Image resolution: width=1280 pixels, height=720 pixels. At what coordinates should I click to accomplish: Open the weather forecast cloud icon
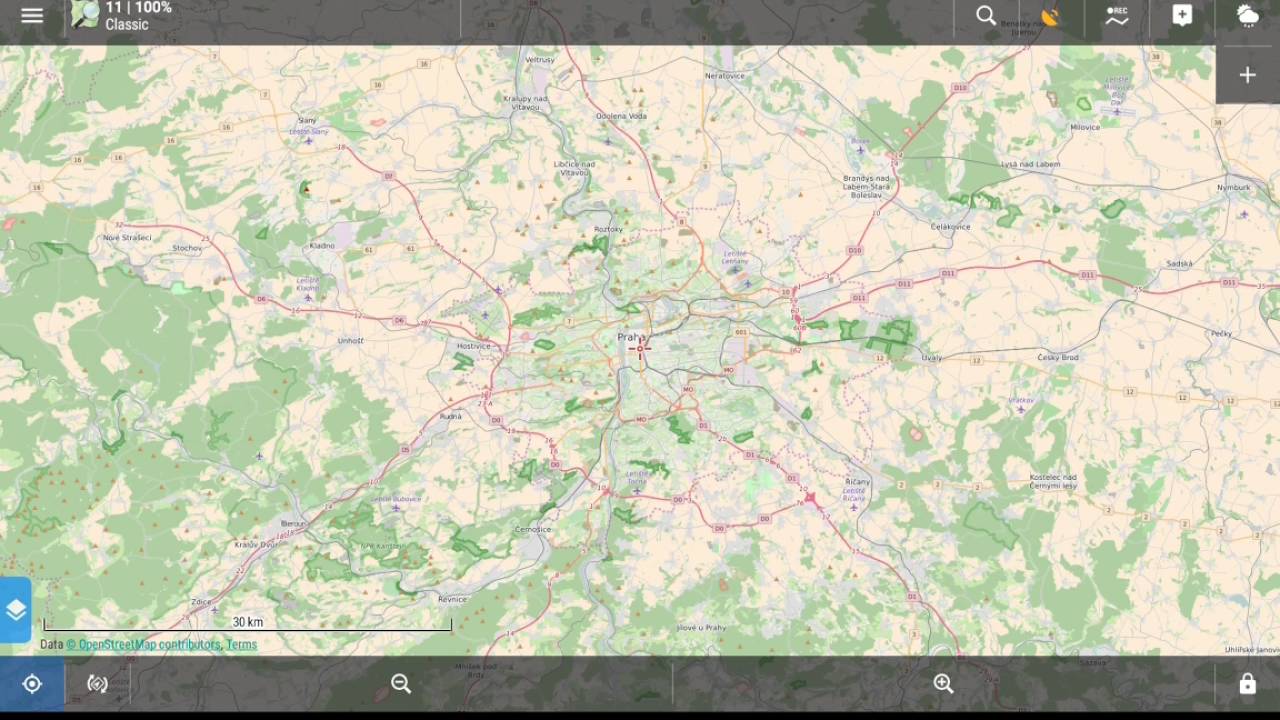tap(1248, 15)
